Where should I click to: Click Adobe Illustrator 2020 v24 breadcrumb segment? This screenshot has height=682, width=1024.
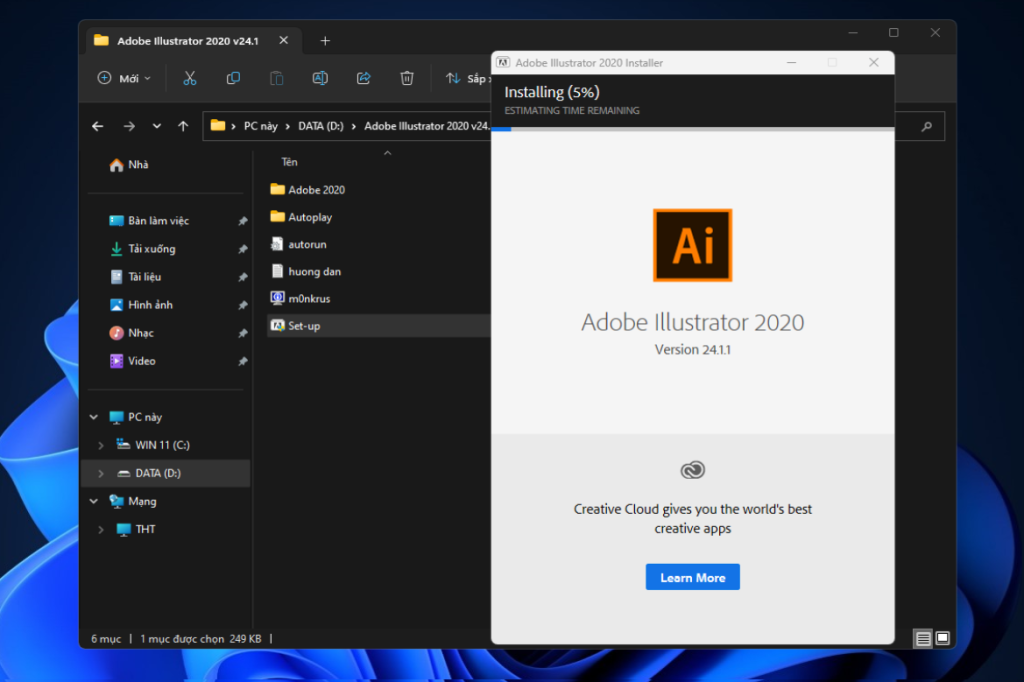tap(426, 126)
